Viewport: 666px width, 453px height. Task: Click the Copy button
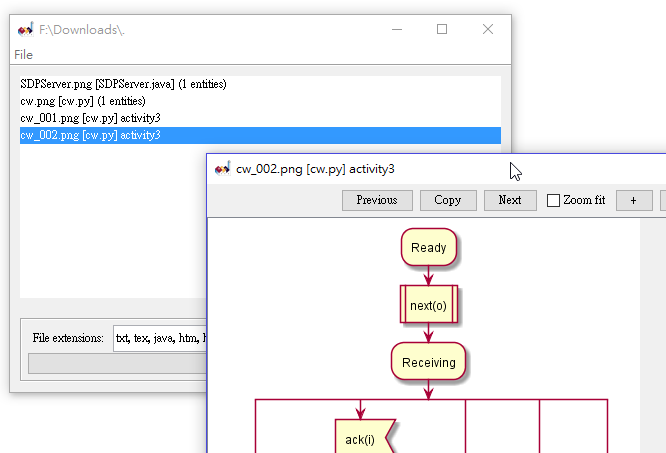click(x=448, y=200)
